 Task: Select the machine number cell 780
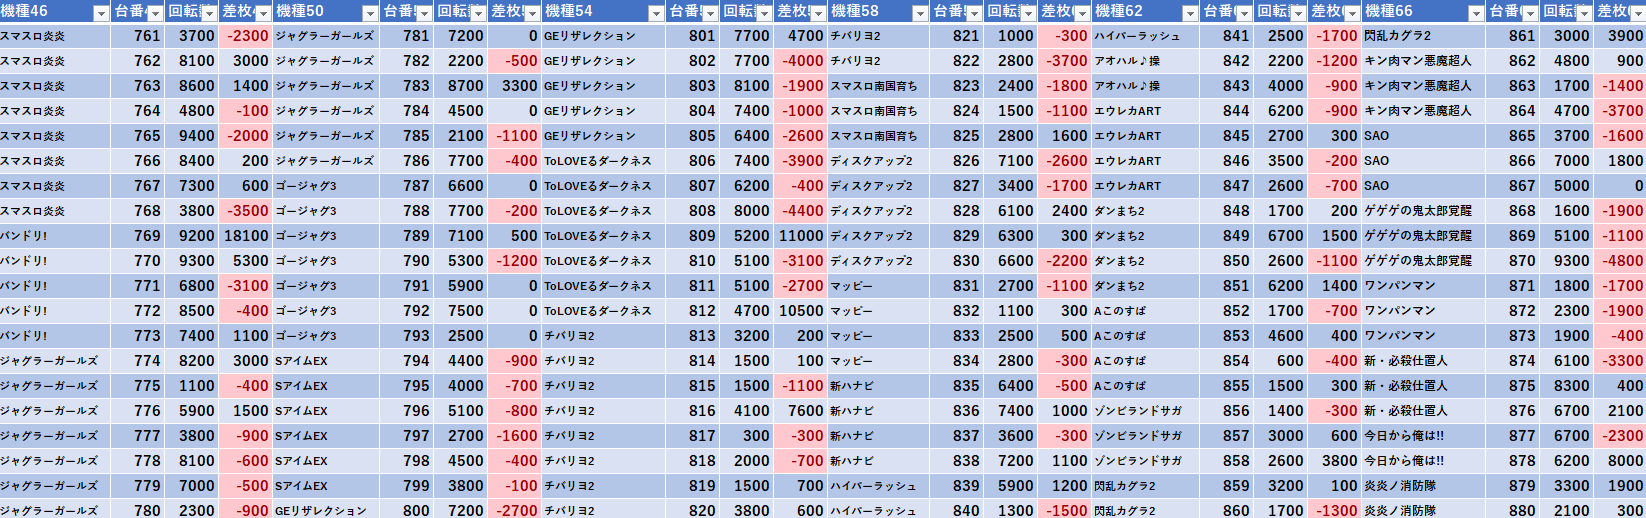(137, 510)
